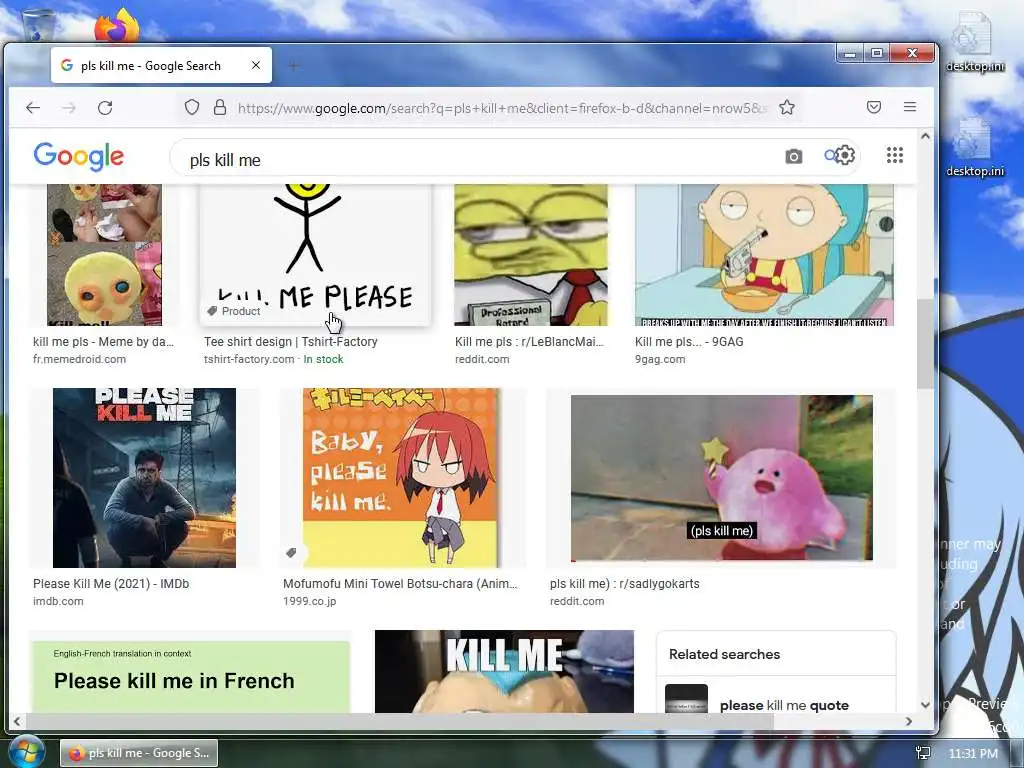1024x768 pixels.
Task: Open the network tray icon
Action: 923,753
